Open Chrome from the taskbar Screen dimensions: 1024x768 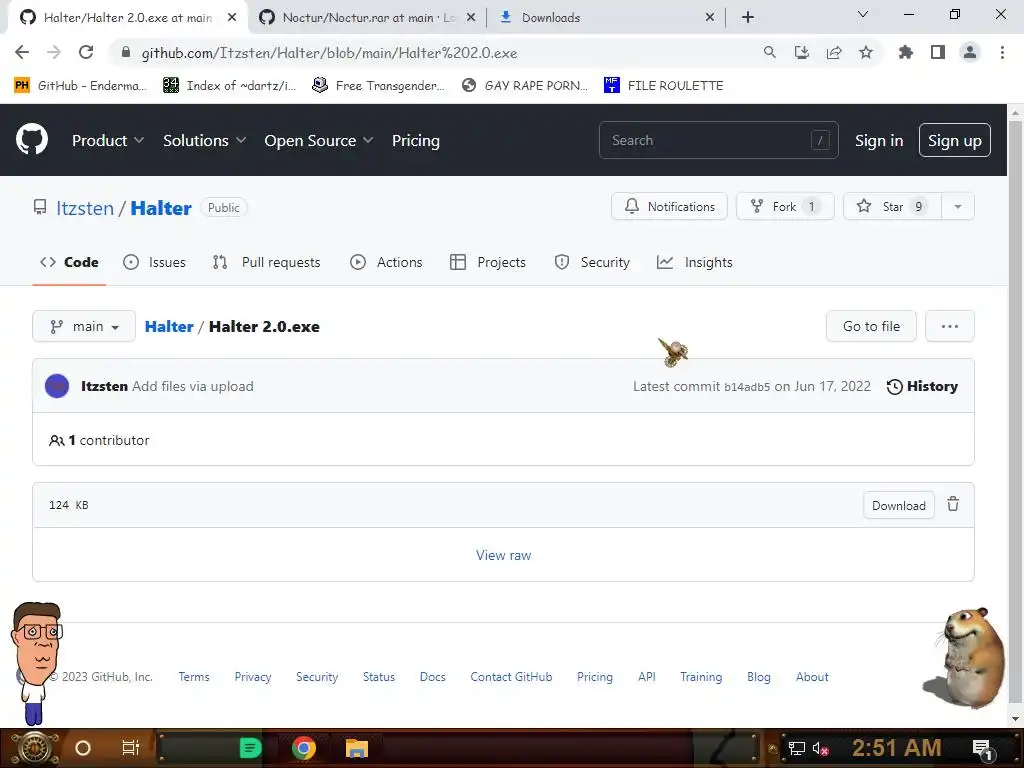tap(304, 748)
